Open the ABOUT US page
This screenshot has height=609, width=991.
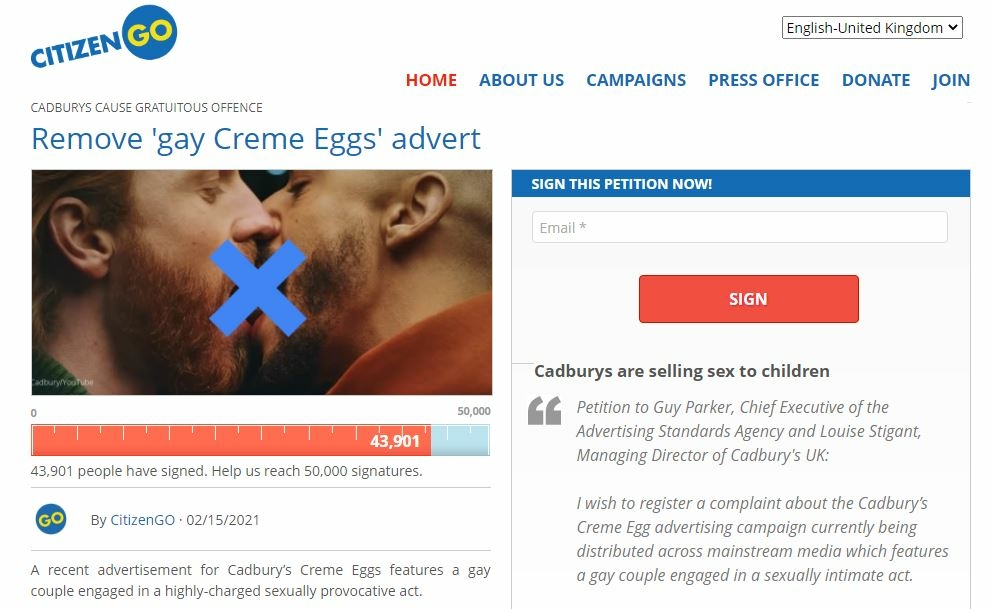(x=521, y=80)
